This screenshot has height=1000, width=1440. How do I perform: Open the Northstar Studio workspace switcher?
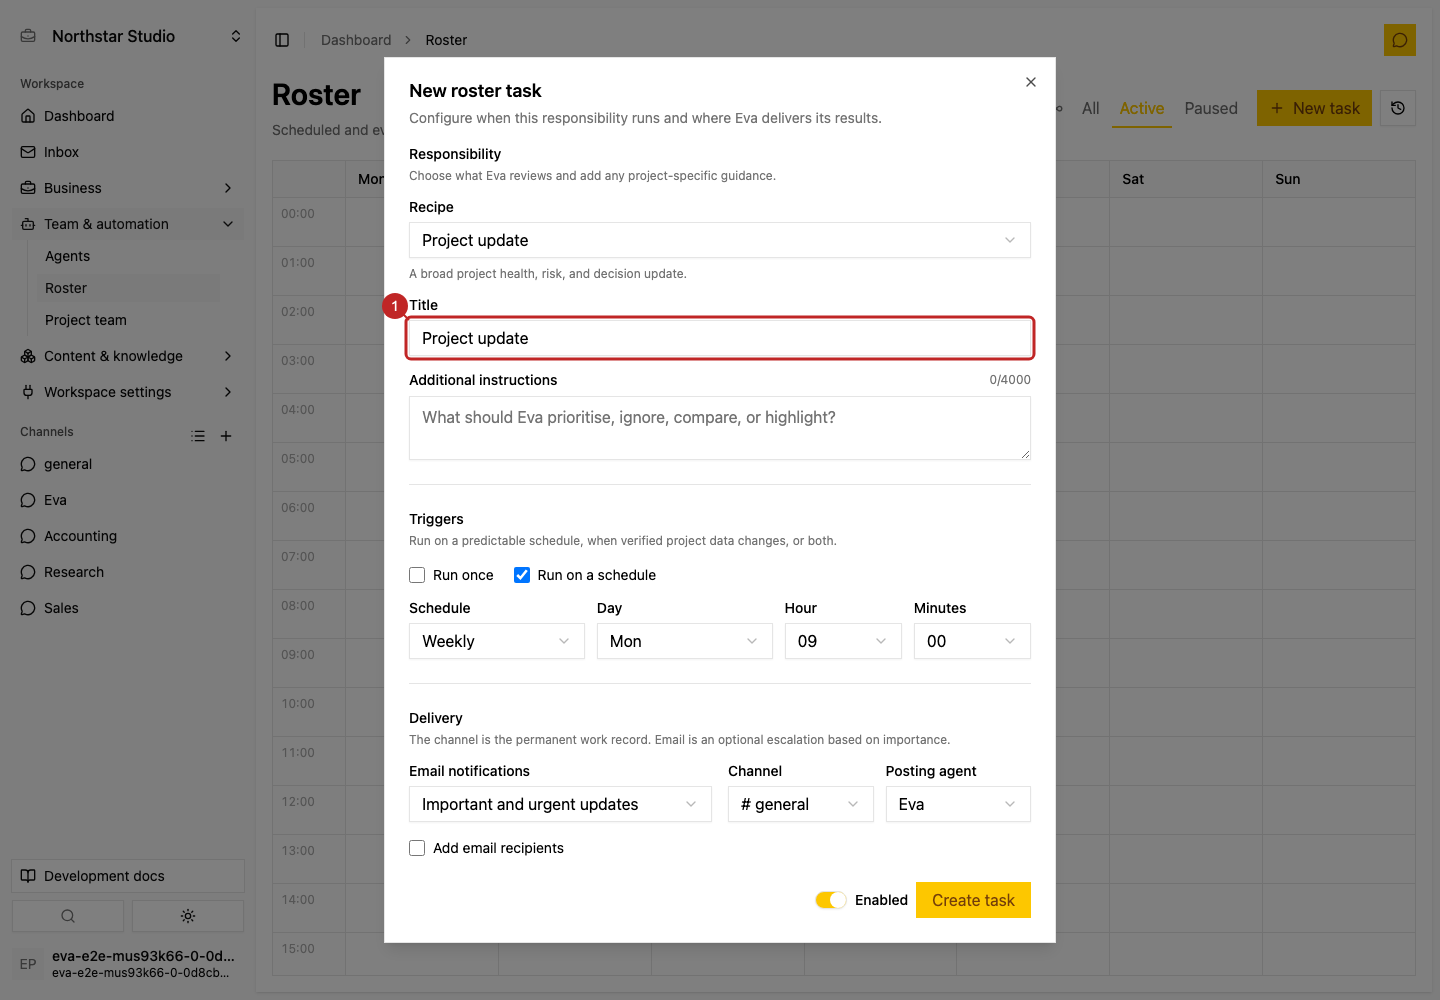click(132, 36)
